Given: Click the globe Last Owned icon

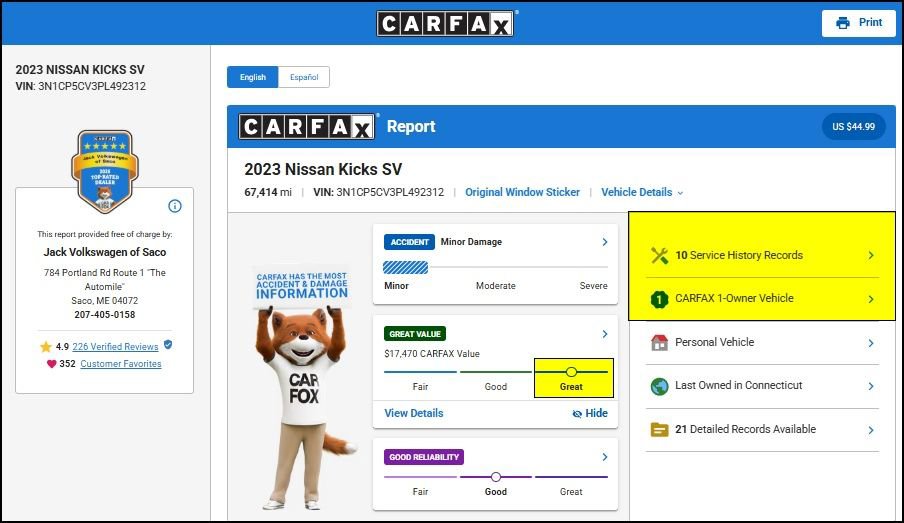Looking at the screenshot, I should (x=659, y=386).
